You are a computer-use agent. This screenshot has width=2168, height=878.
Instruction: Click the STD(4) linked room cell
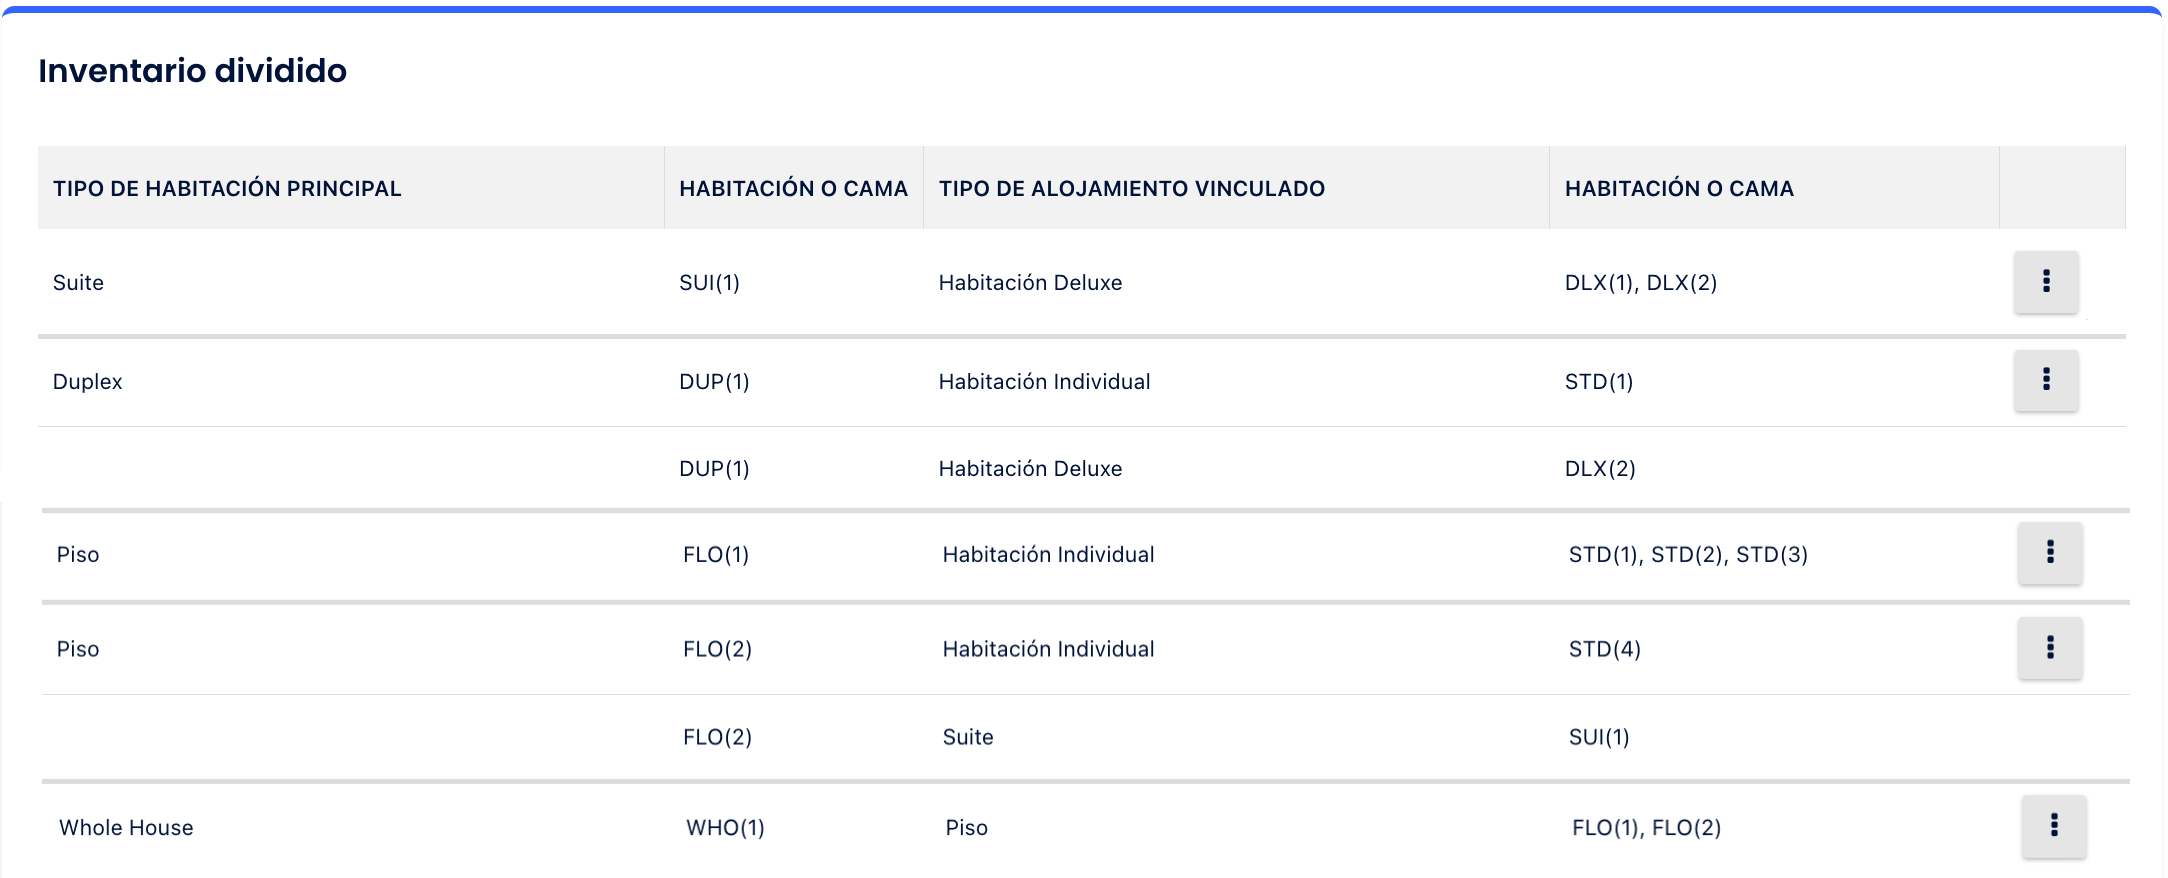coord(1604,650)
